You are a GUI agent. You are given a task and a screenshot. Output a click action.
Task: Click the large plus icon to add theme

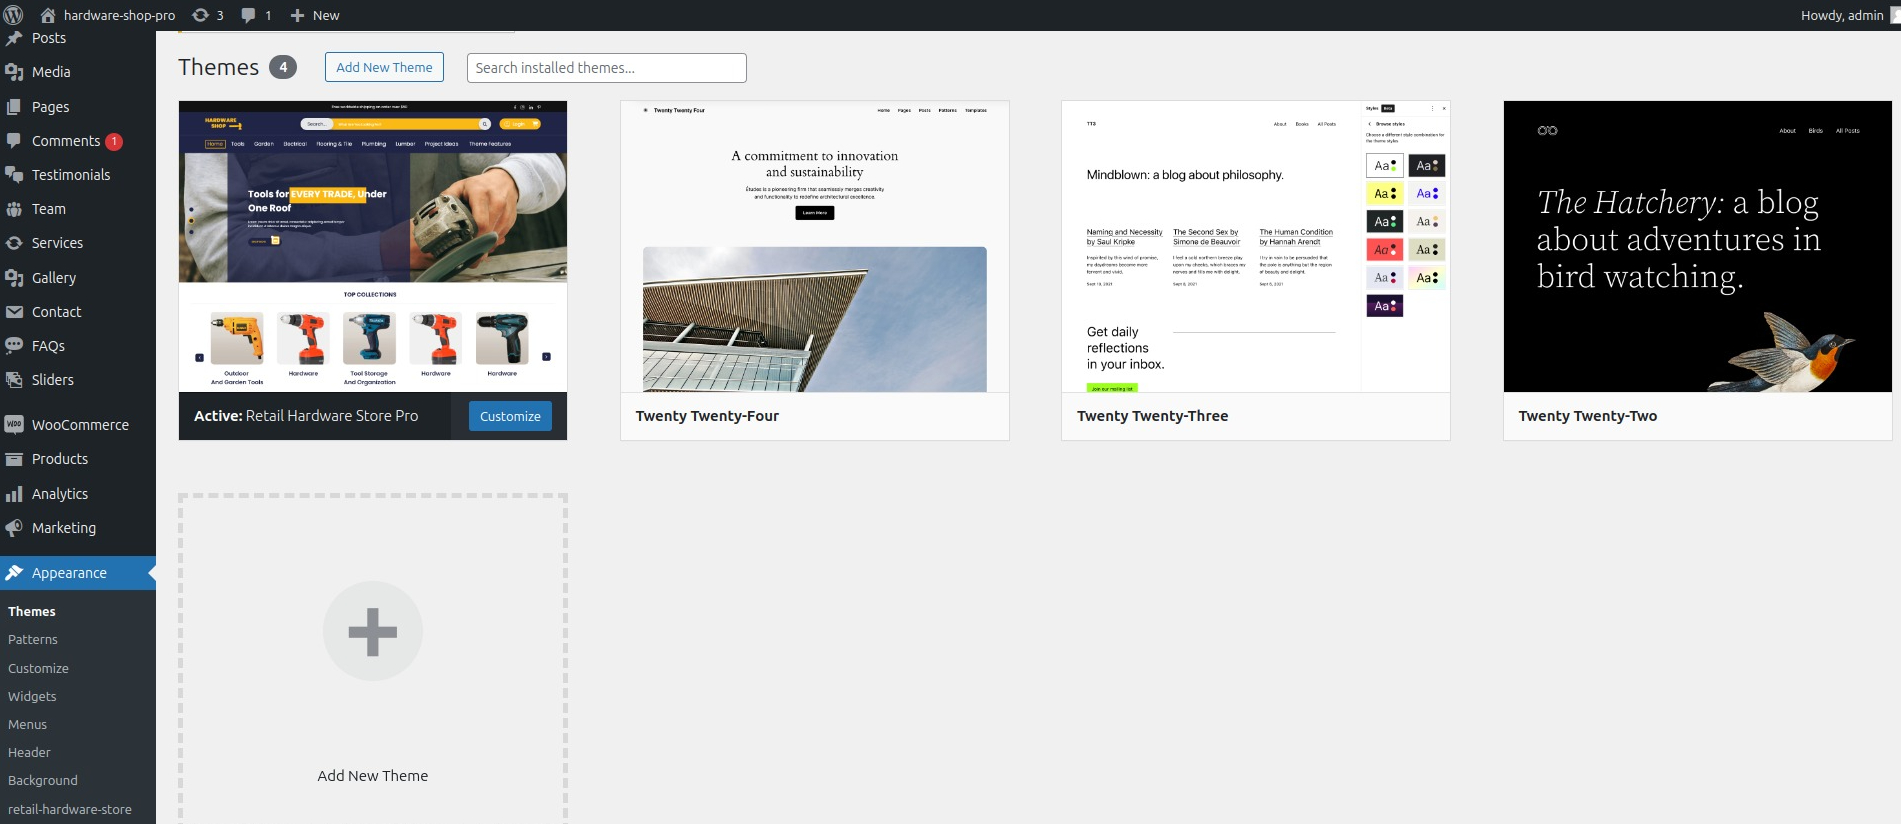coord(373,631)
